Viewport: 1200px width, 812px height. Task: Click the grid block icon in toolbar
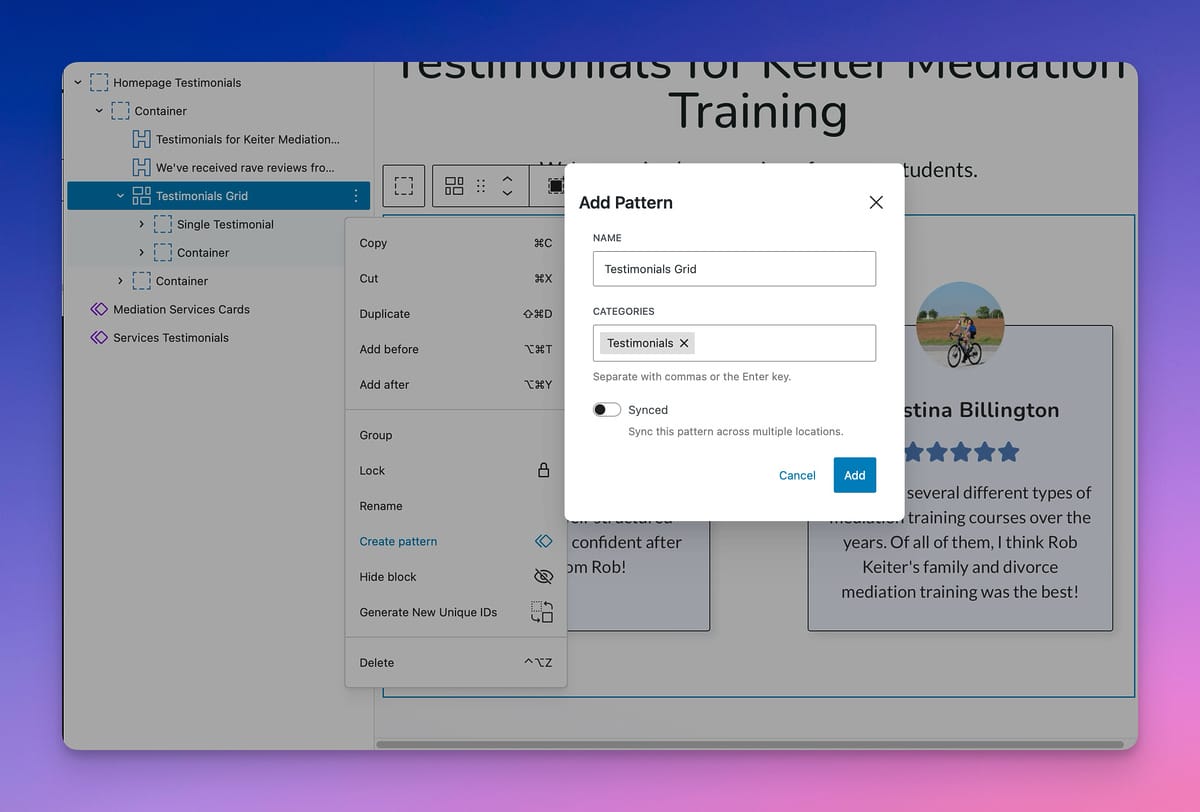pos(454,186)
